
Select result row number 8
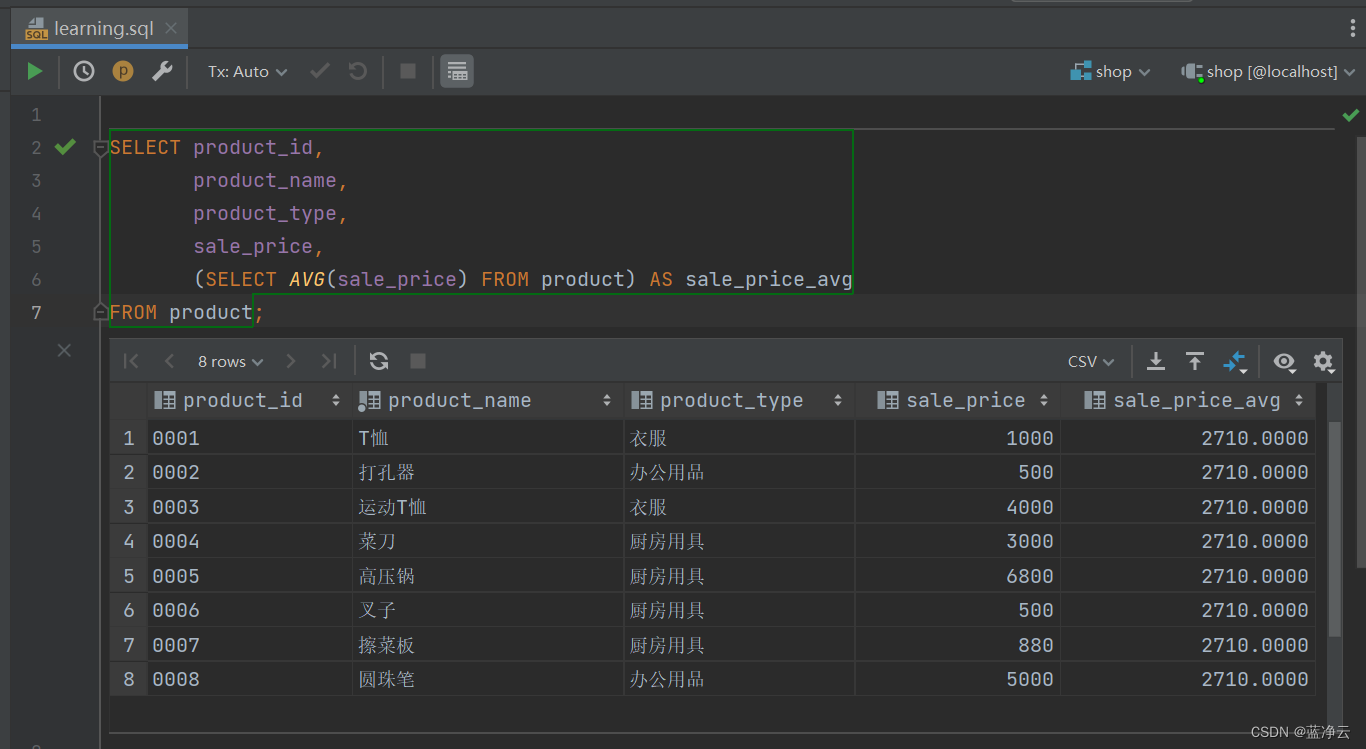(x=128, y=679)
